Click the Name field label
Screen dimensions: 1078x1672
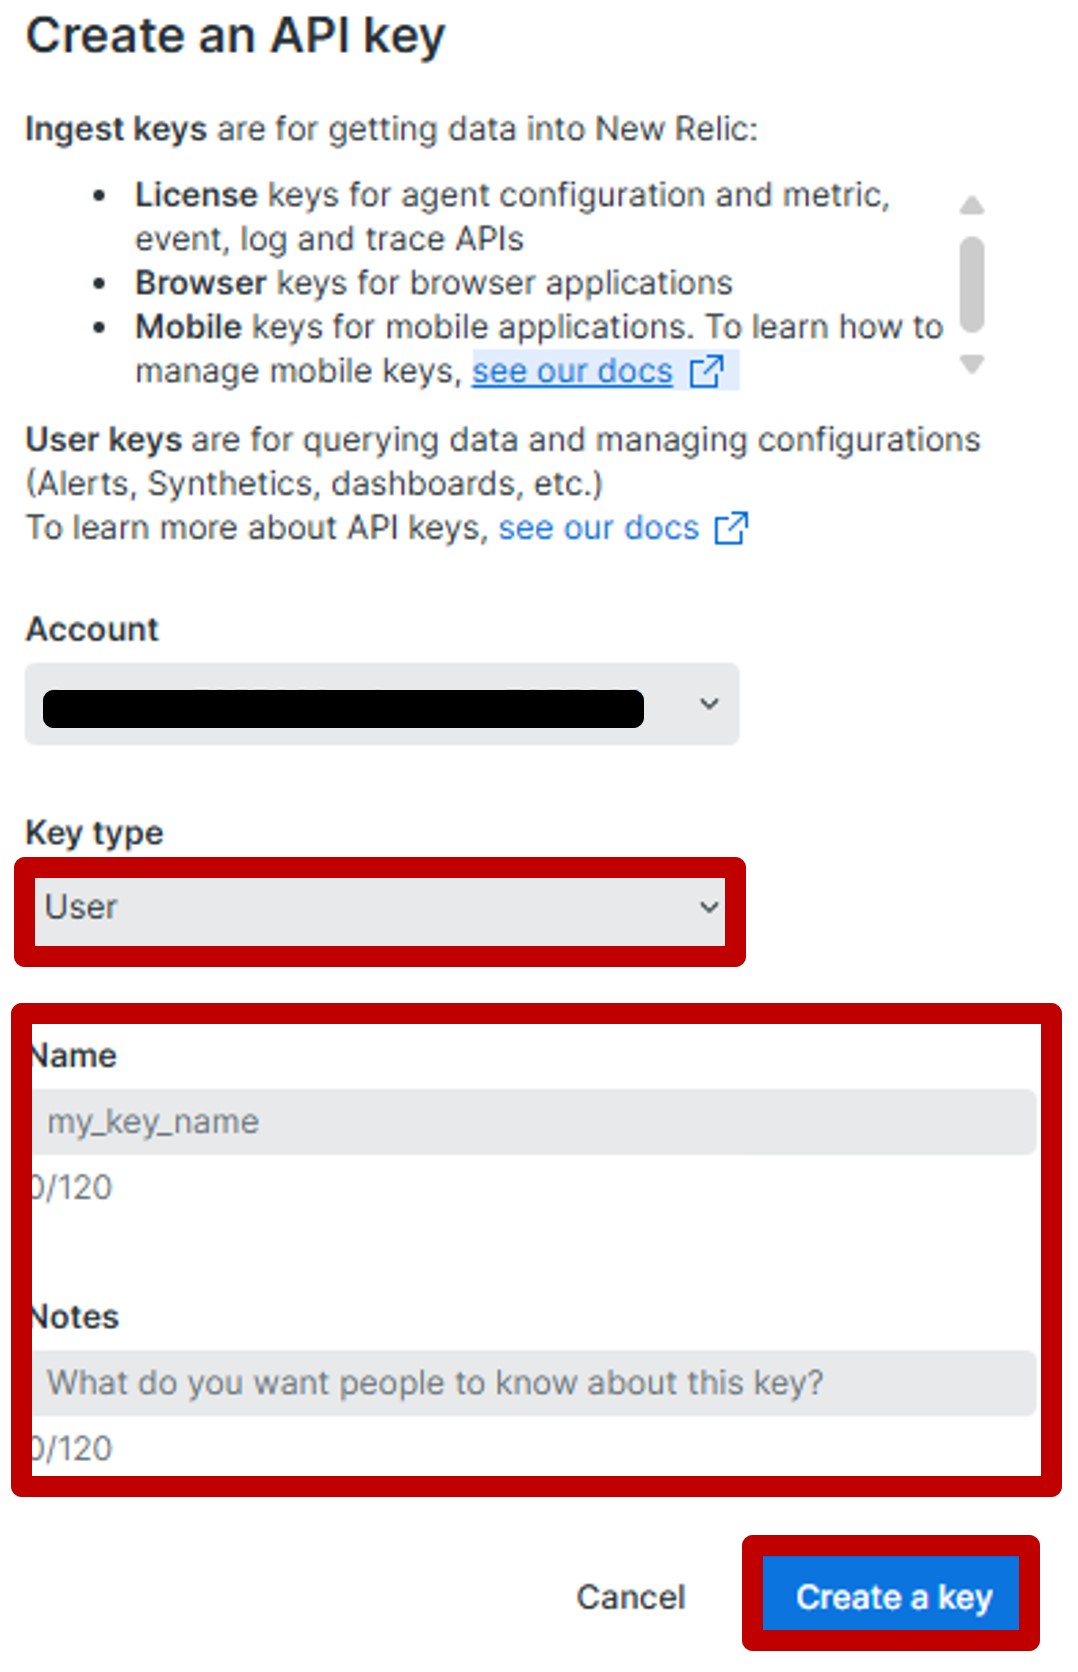pyautogui.click(x=76, y=1056)
